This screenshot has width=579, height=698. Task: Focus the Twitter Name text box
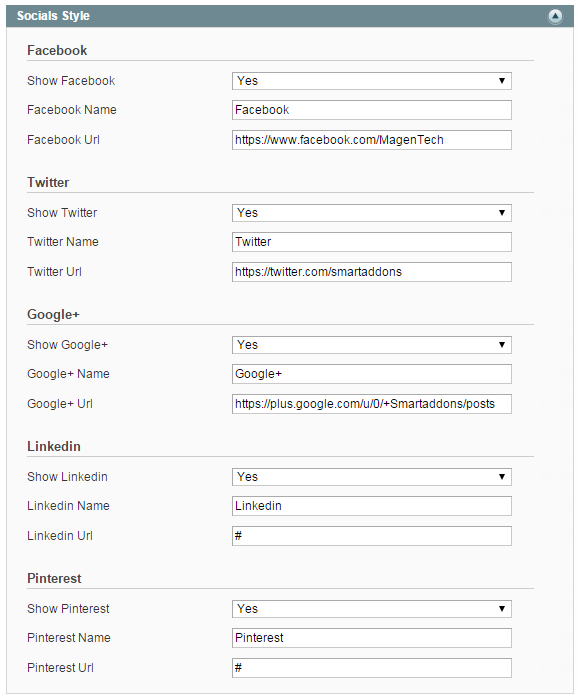(372, 242)
